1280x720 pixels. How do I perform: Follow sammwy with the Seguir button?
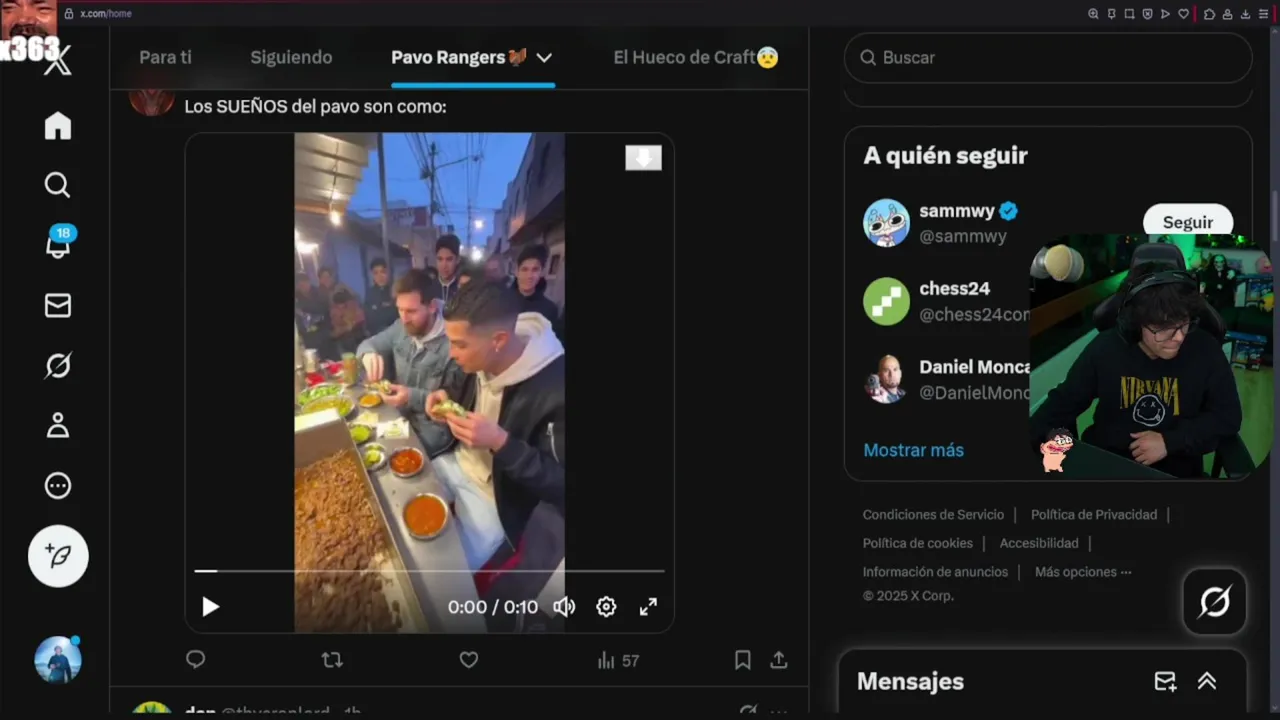click(x=1188, y=222)
